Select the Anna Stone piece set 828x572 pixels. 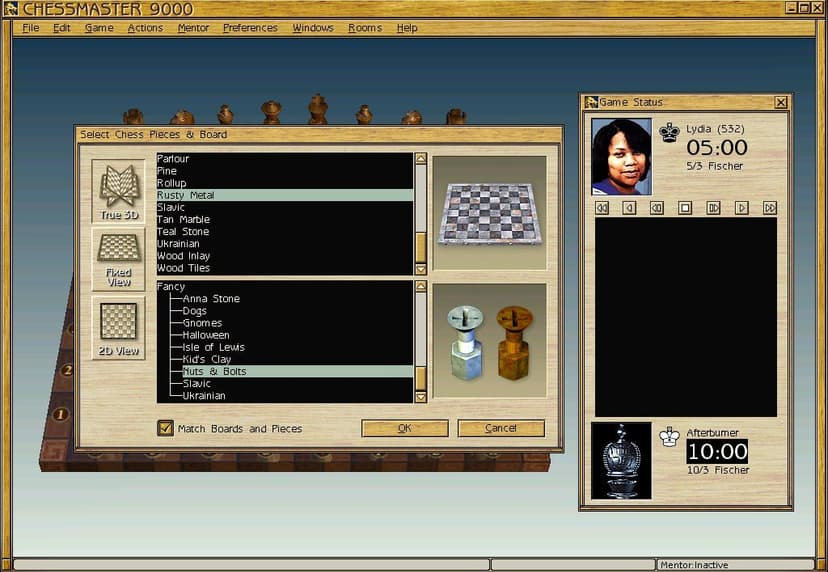pyautogui.click(x=211, y=298)
